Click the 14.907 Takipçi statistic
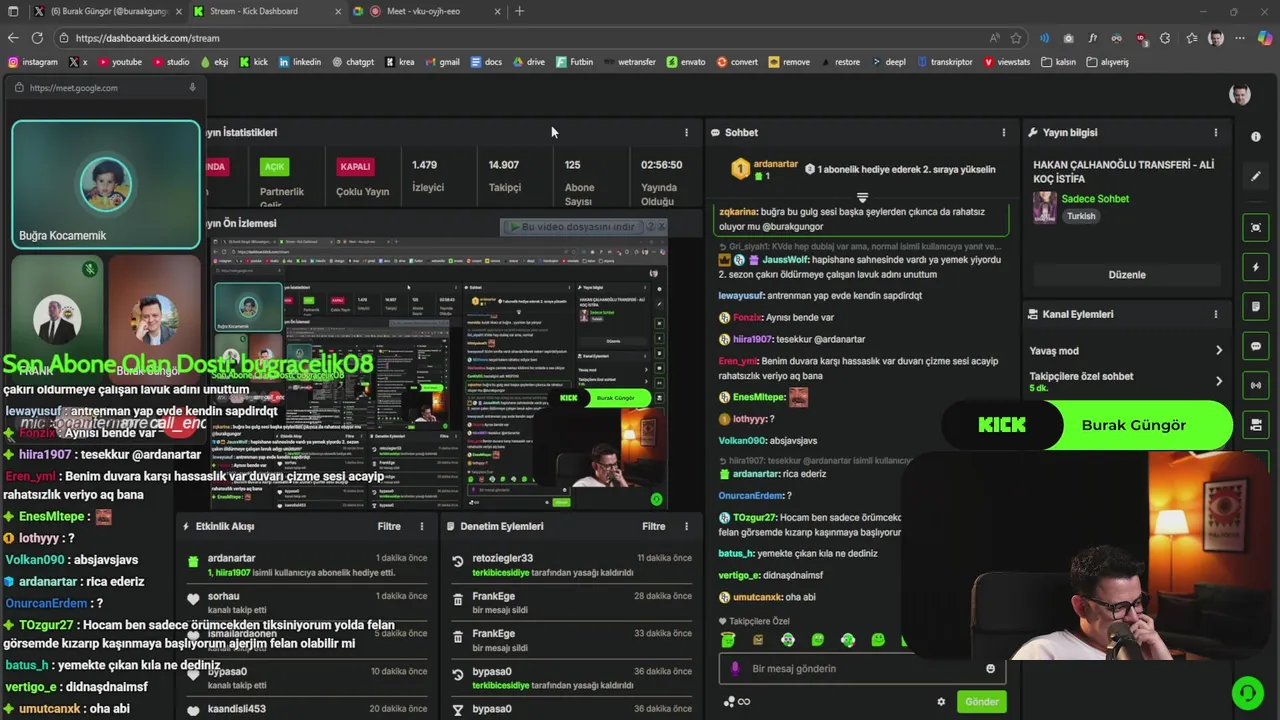This screenshot has width=1280, height=720. [505, 176]
